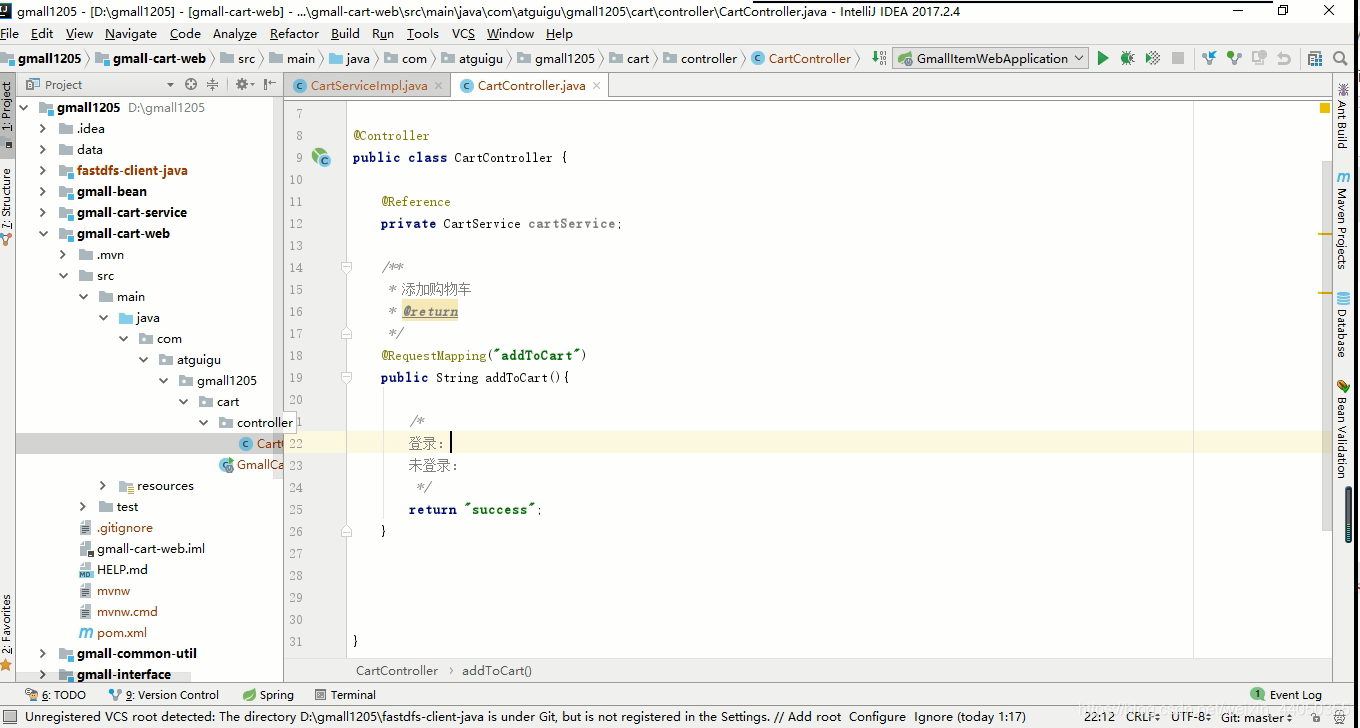Click Ignore link in status bar
This screenshot has width=1360, height=728.
tap(933, 716)
